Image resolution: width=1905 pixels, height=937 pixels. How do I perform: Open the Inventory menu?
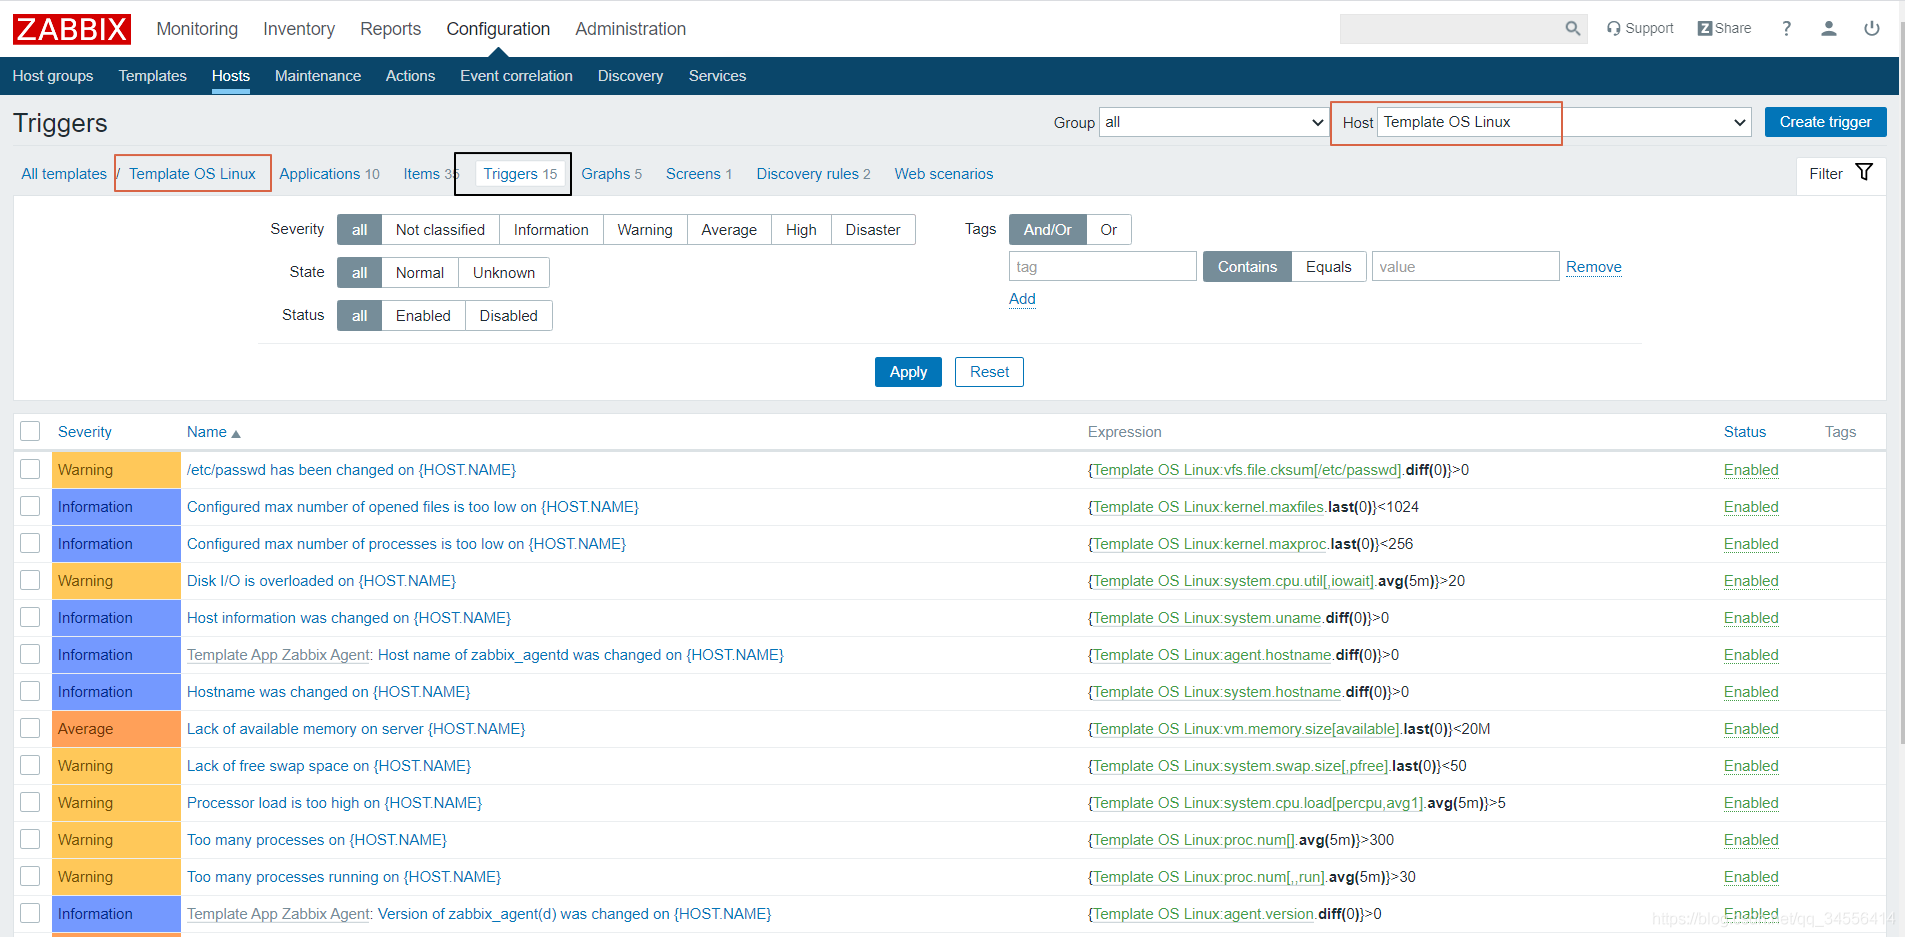click(x=299, y=29)
